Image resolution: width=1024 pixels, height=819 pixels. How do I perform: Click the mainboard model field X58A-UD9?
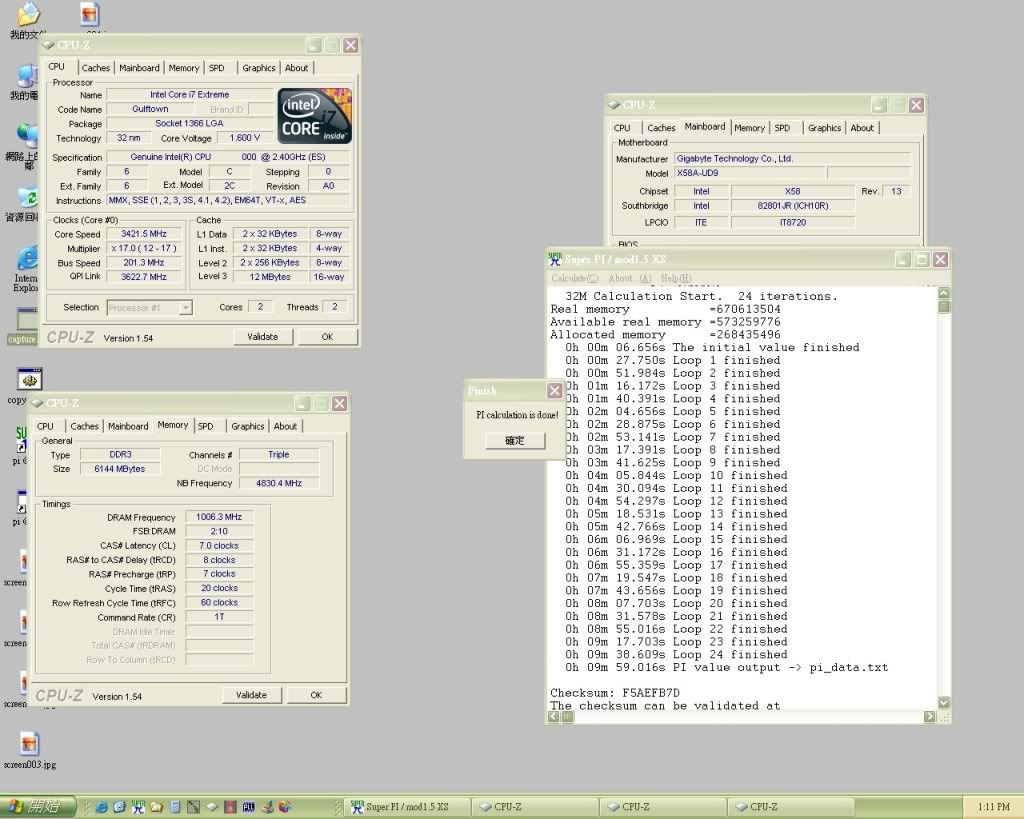(749, 173)
